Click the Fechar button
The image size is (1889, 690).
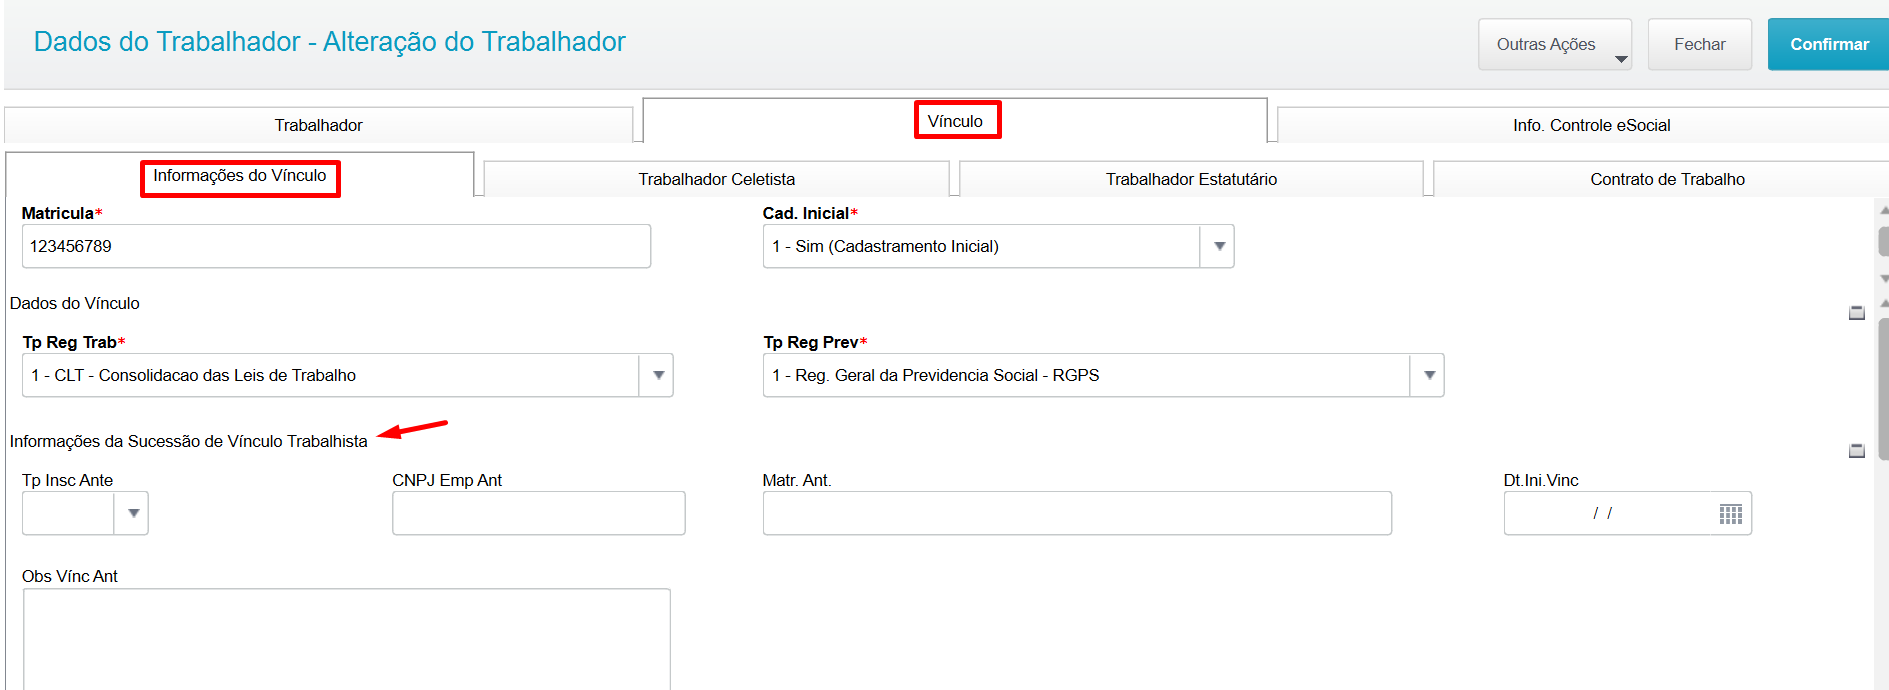pyautogui.click(x=1700, y=44)
